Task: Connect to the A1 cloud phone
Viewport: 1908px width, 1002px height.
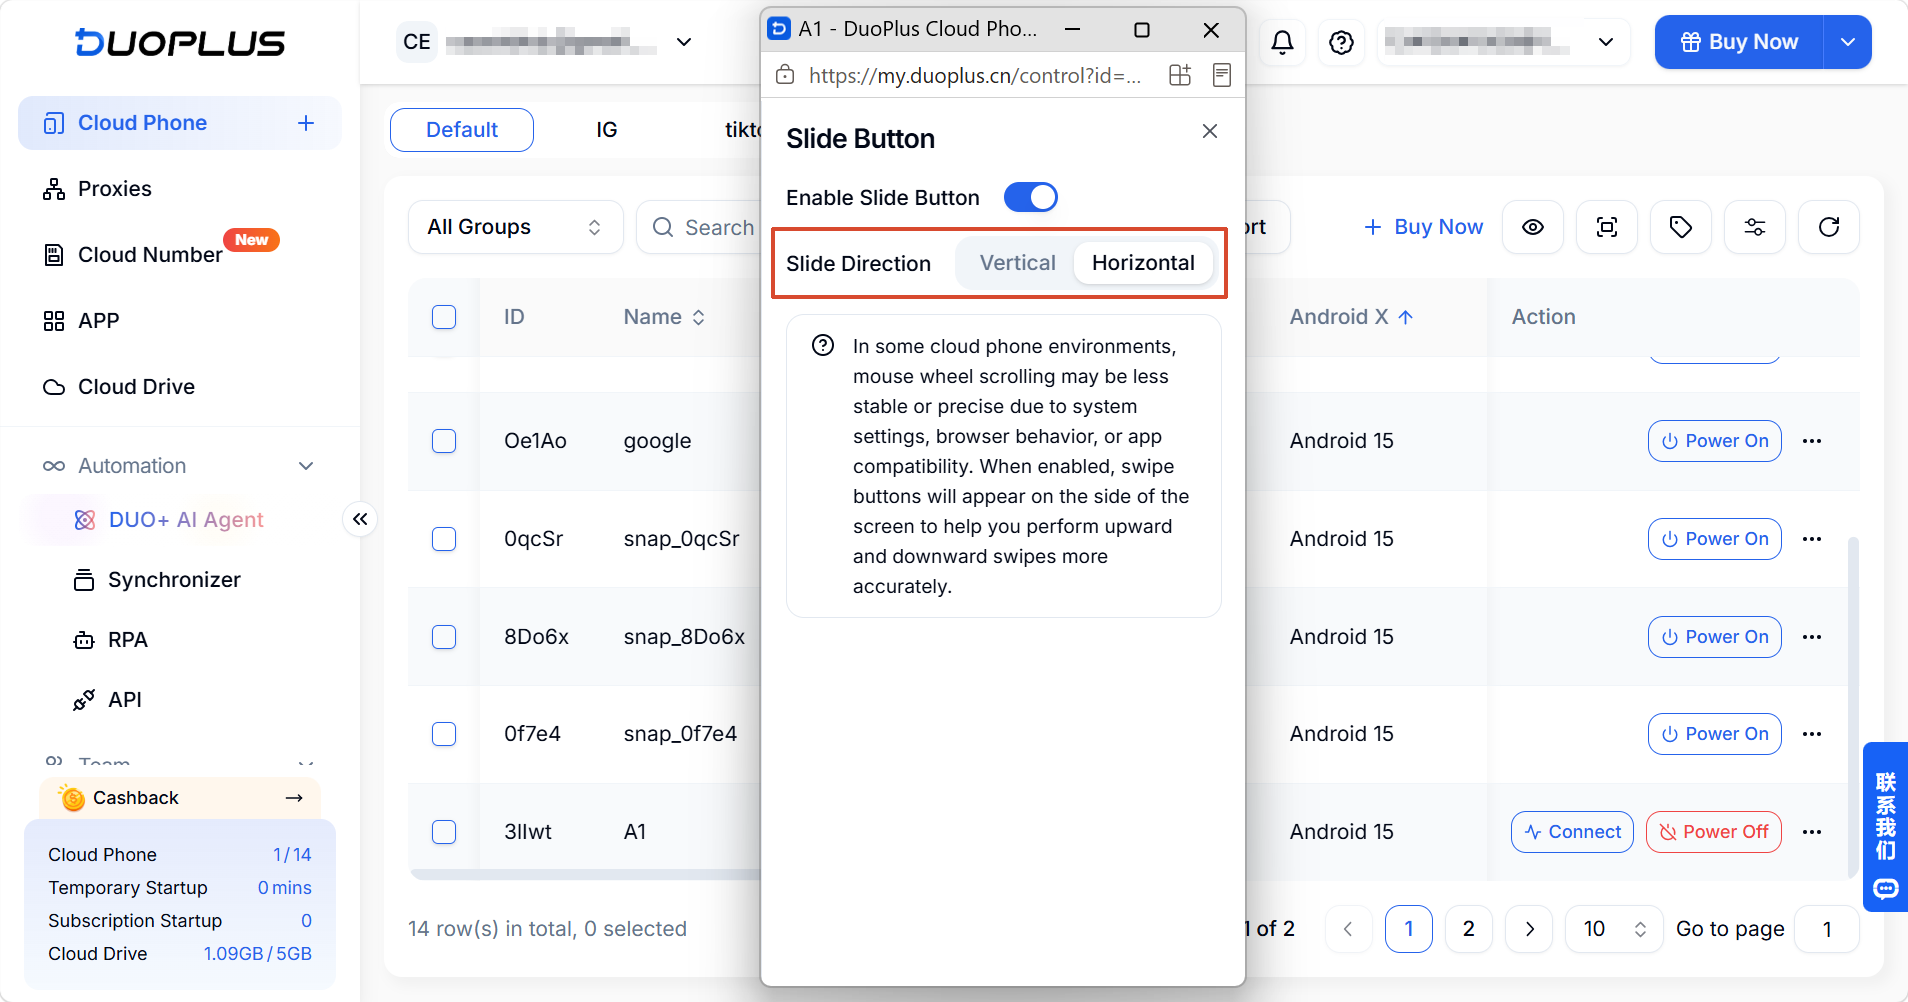Action: (1573, 832)
